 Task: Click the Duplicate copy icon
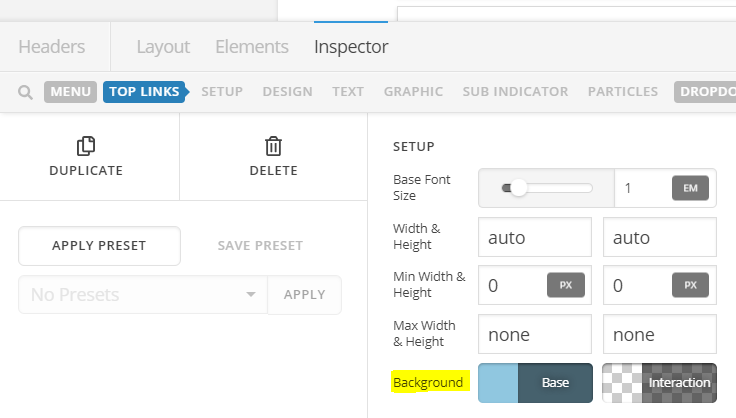86,147
